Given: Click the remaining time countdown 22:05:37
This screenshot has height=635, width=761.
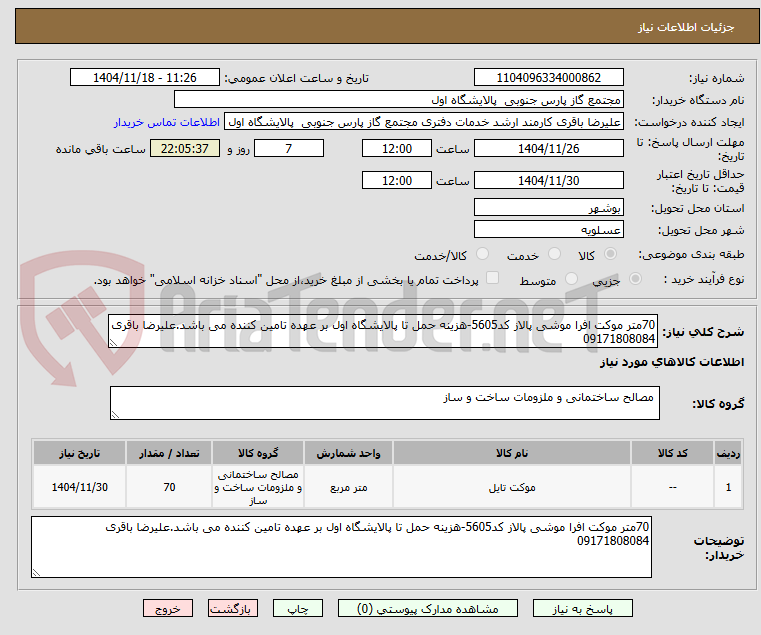Looking at the screenshot, I should [x=184, y=149].
